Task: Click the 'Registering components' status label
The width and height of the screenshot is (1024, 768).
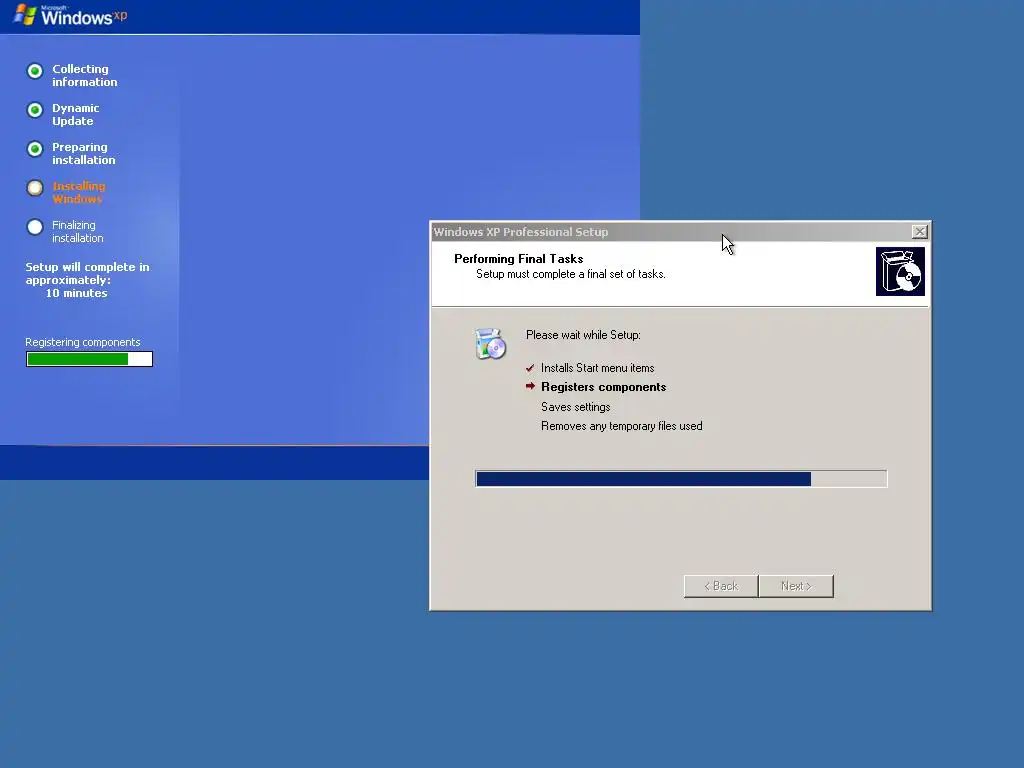Action: click(83, 342)
